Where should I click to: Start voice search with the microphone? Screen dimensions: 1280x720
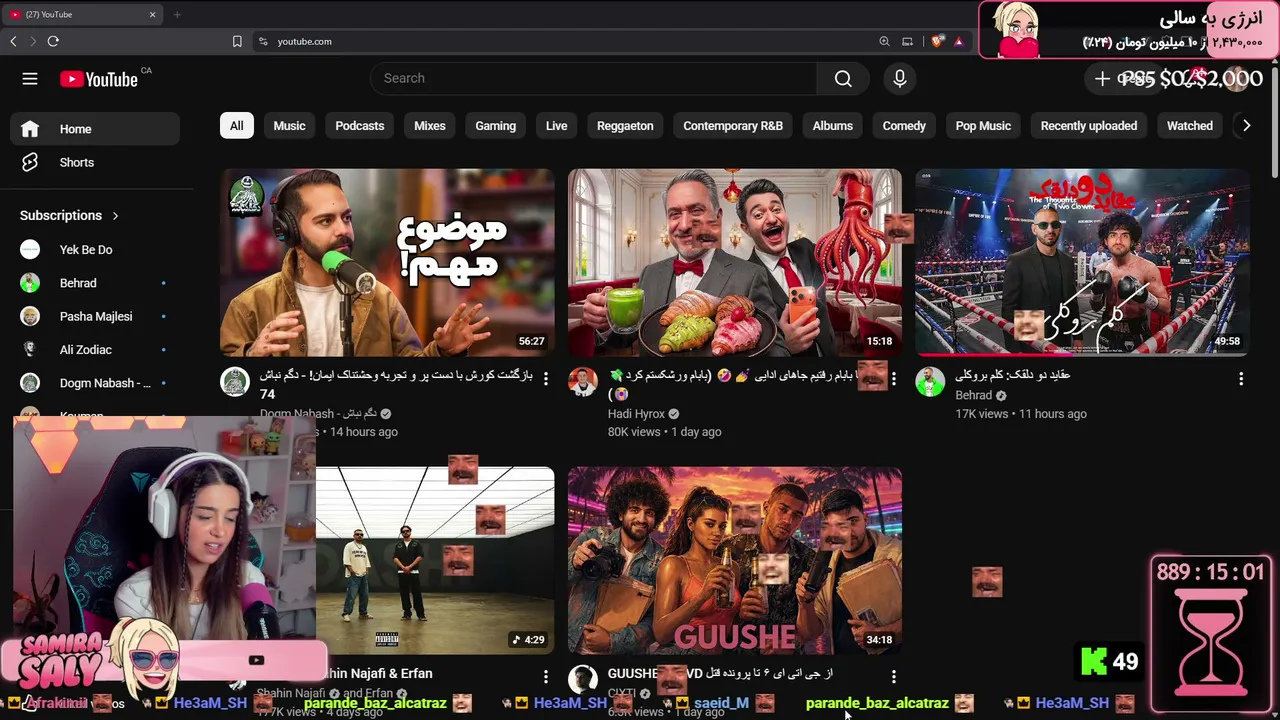[900, 79]
